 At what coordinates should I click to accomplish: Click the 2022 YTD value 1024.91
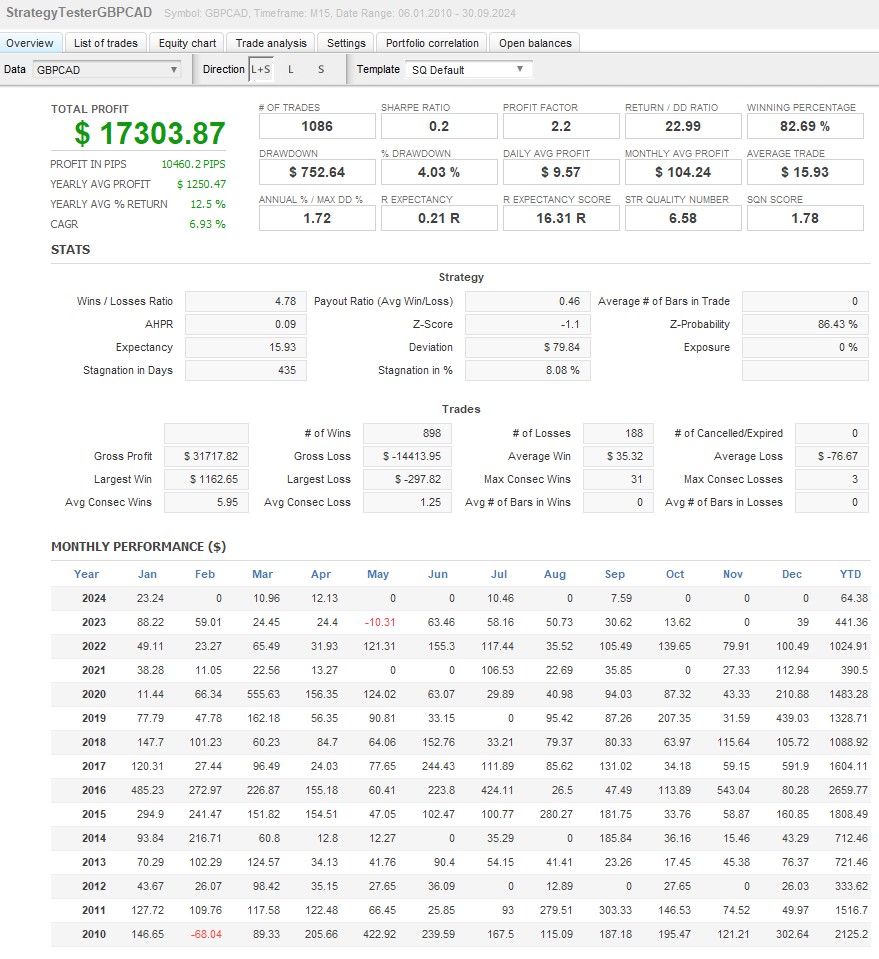848,646
